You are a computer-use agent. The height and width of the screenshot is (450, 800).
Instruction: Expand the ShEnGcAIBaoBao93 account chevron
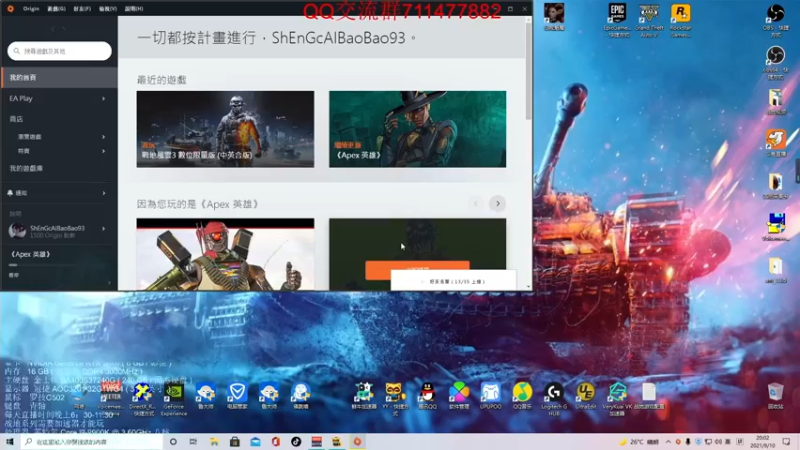[104, 229]
